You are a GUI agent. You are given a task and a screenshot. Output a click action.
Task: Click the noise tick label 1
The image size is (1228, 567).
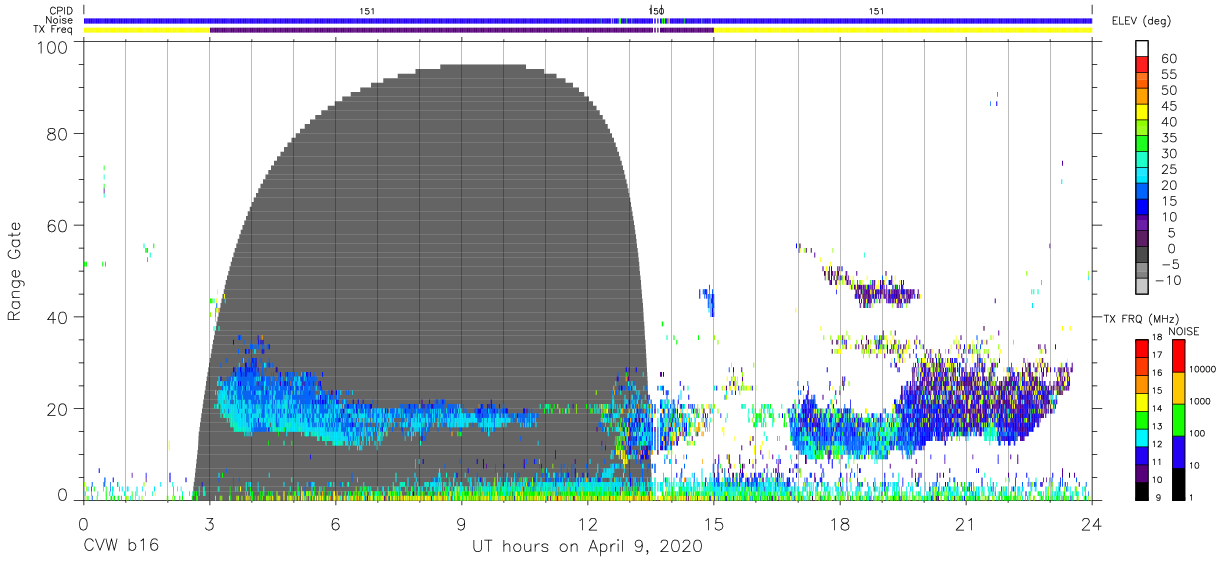1190,497
